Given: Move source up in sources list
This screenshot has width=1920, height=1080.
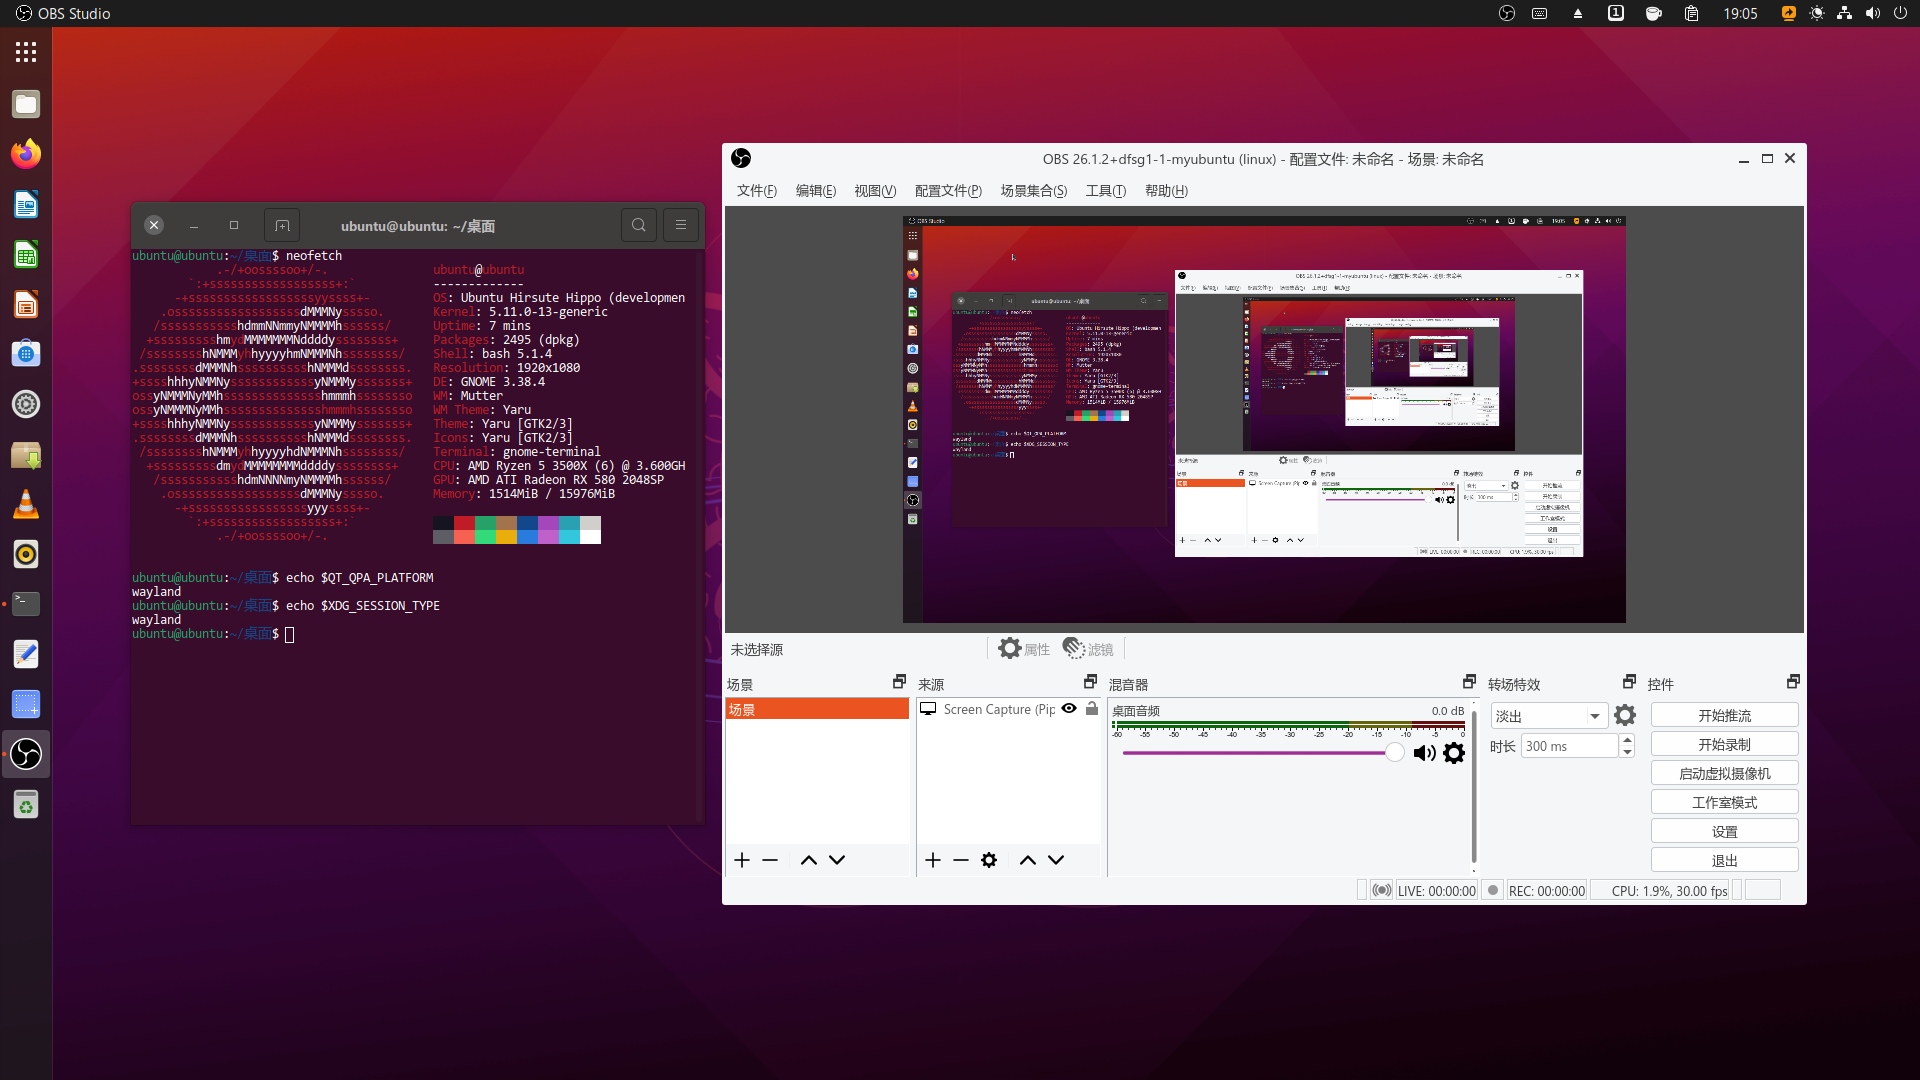Looking at the screenshot, I should [x=1028, y=860].
